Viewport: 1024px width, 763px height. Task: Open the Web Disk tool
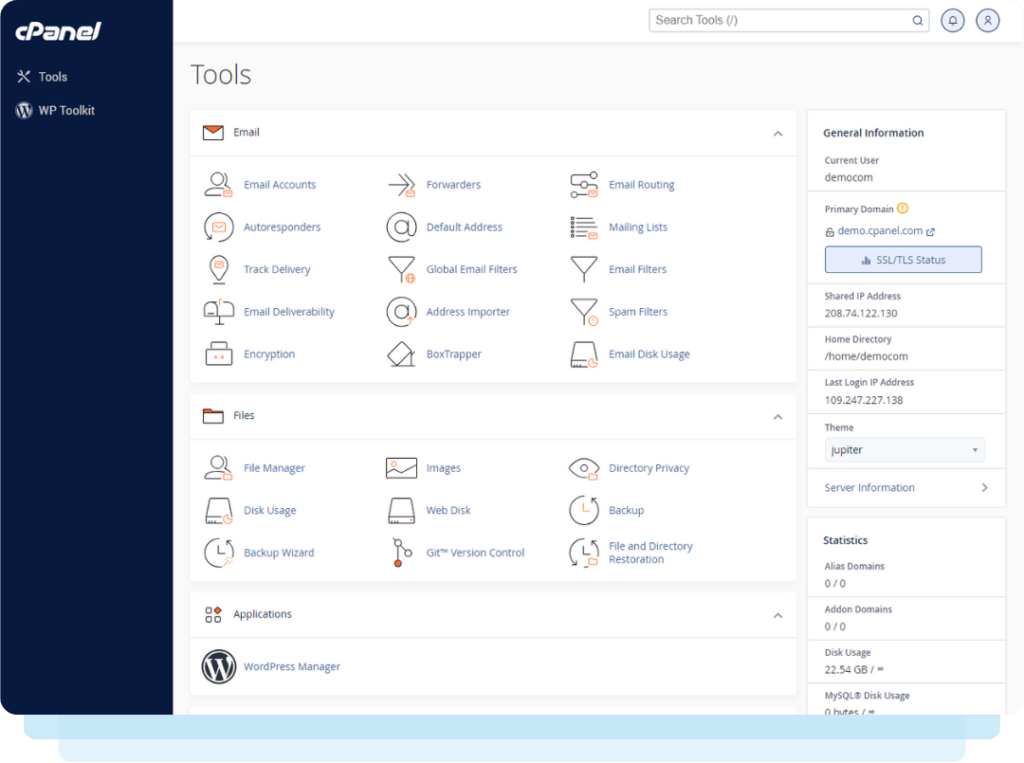[x=449, y=510]
